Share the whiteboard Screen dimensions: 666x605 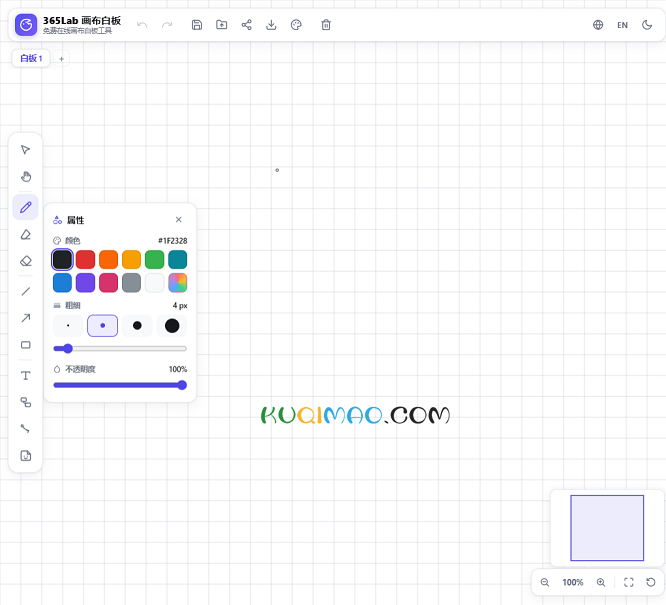coord(246,25)
